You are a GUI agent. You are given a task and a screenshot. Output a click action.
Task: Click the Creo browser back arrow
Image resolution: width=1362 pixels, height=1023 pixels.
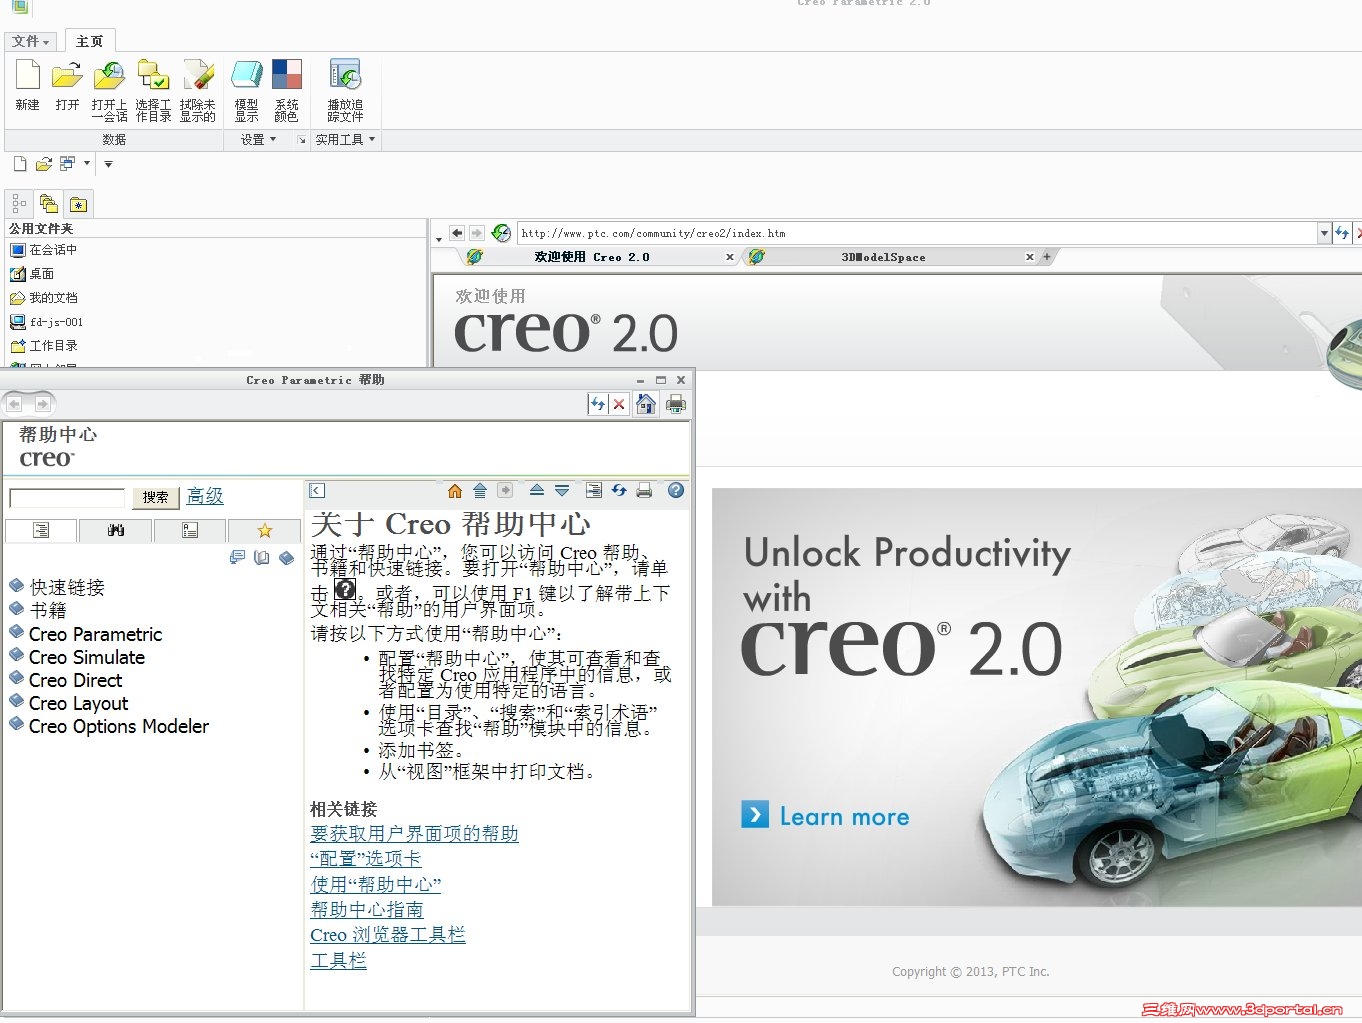pyautogui.click(x=457, y=233)
